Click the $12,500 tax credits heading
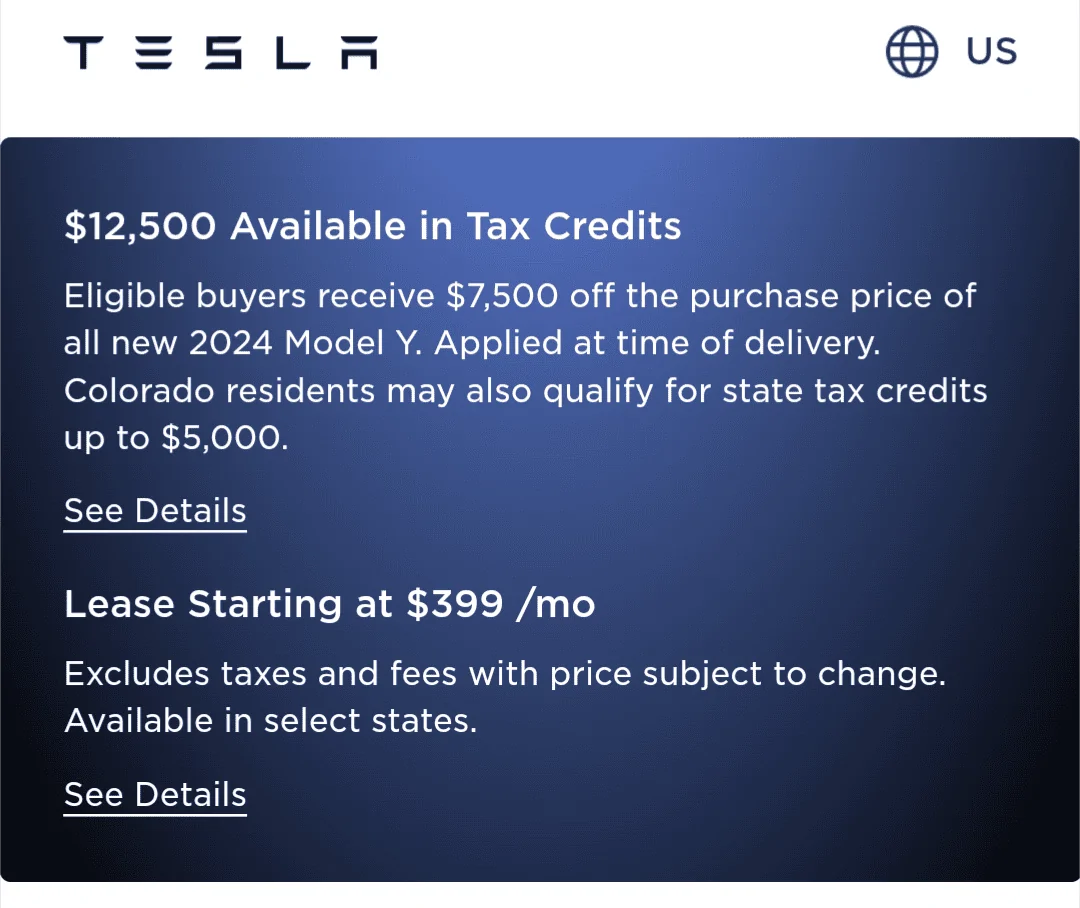The height and width of the screenshot is (908, 1080). pos(372,226)
